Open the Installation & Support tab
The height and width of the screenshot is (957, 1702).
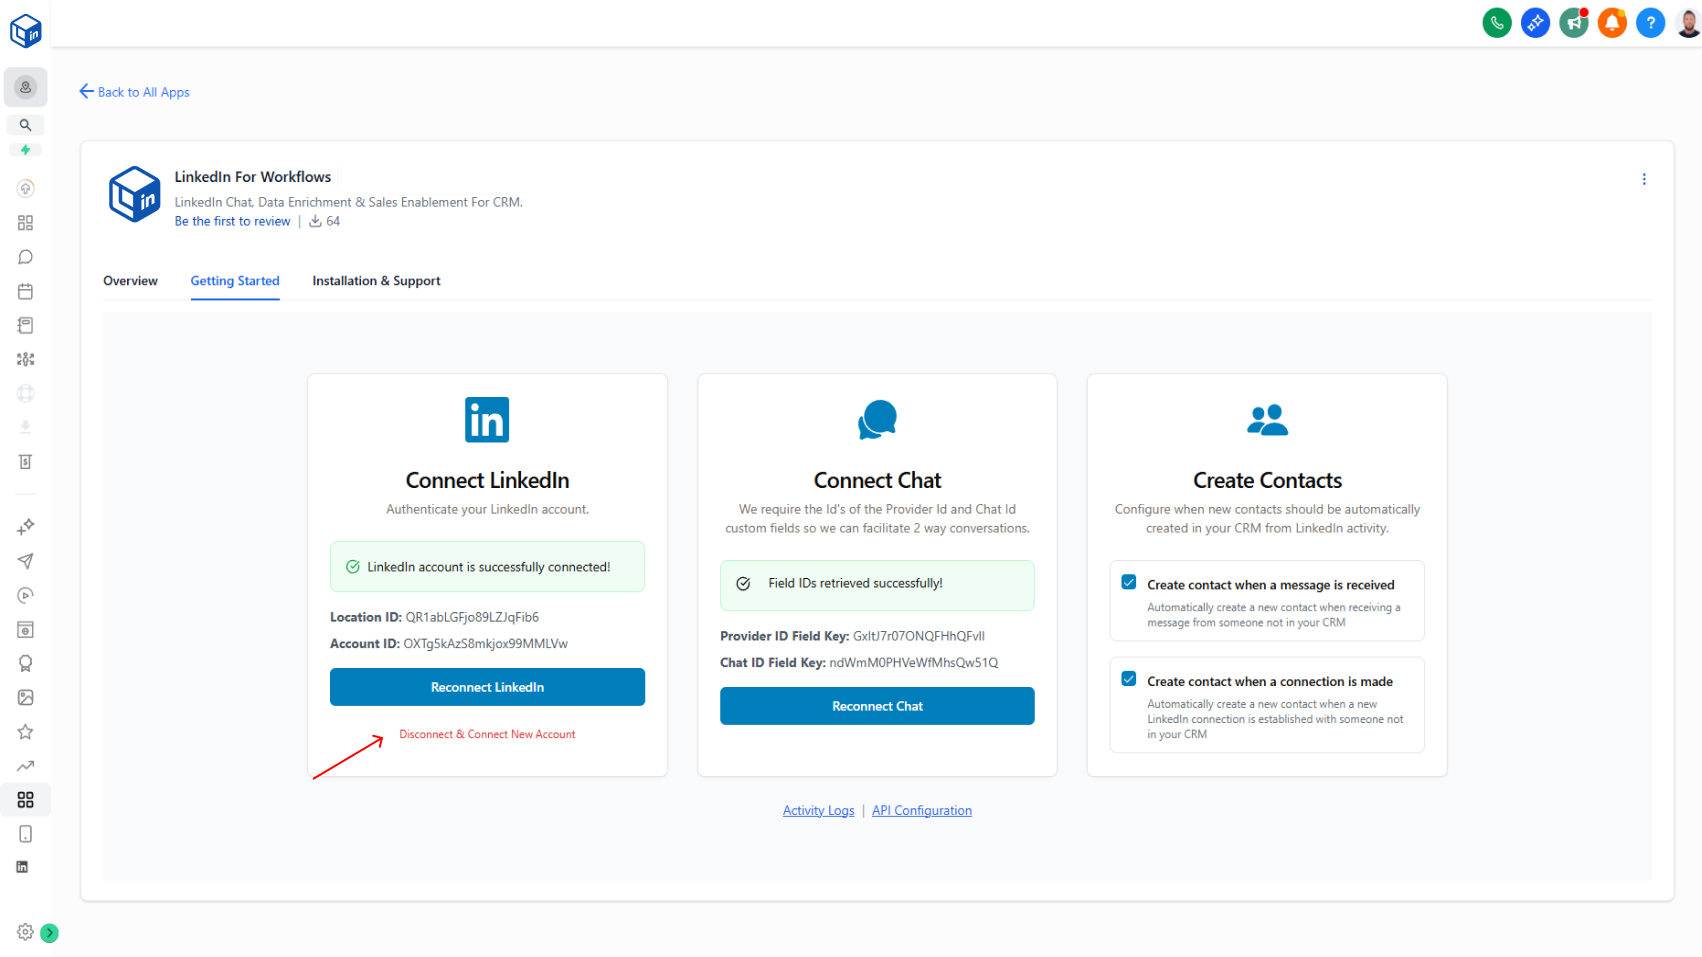[376, 281]
